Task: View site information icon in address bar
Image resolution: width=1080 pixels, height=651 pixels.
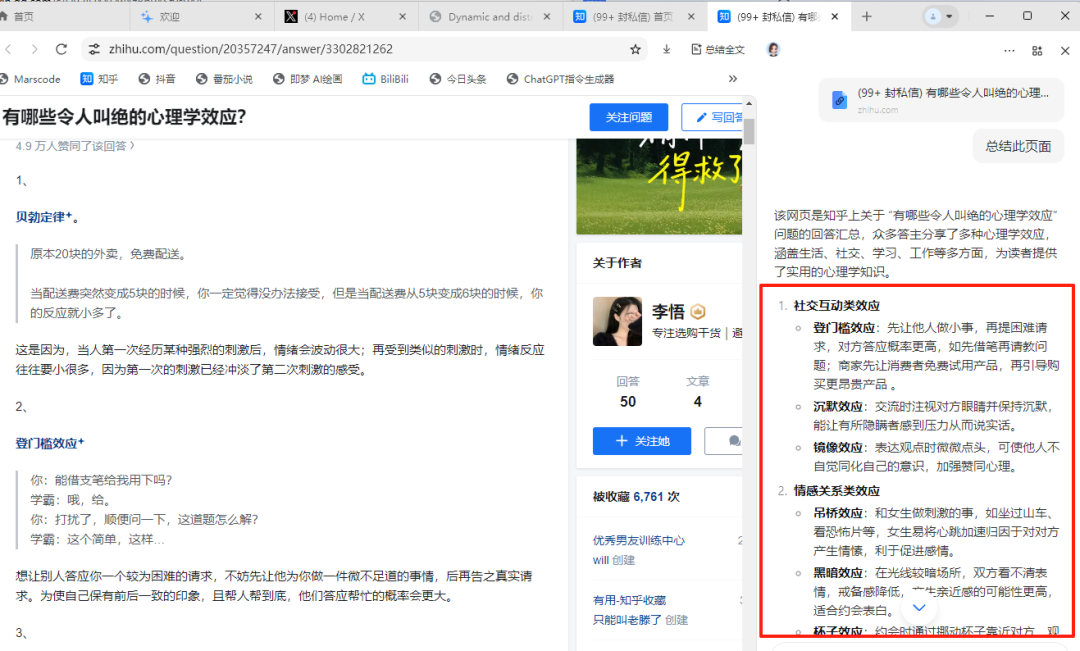Action: tap(94, 49)
